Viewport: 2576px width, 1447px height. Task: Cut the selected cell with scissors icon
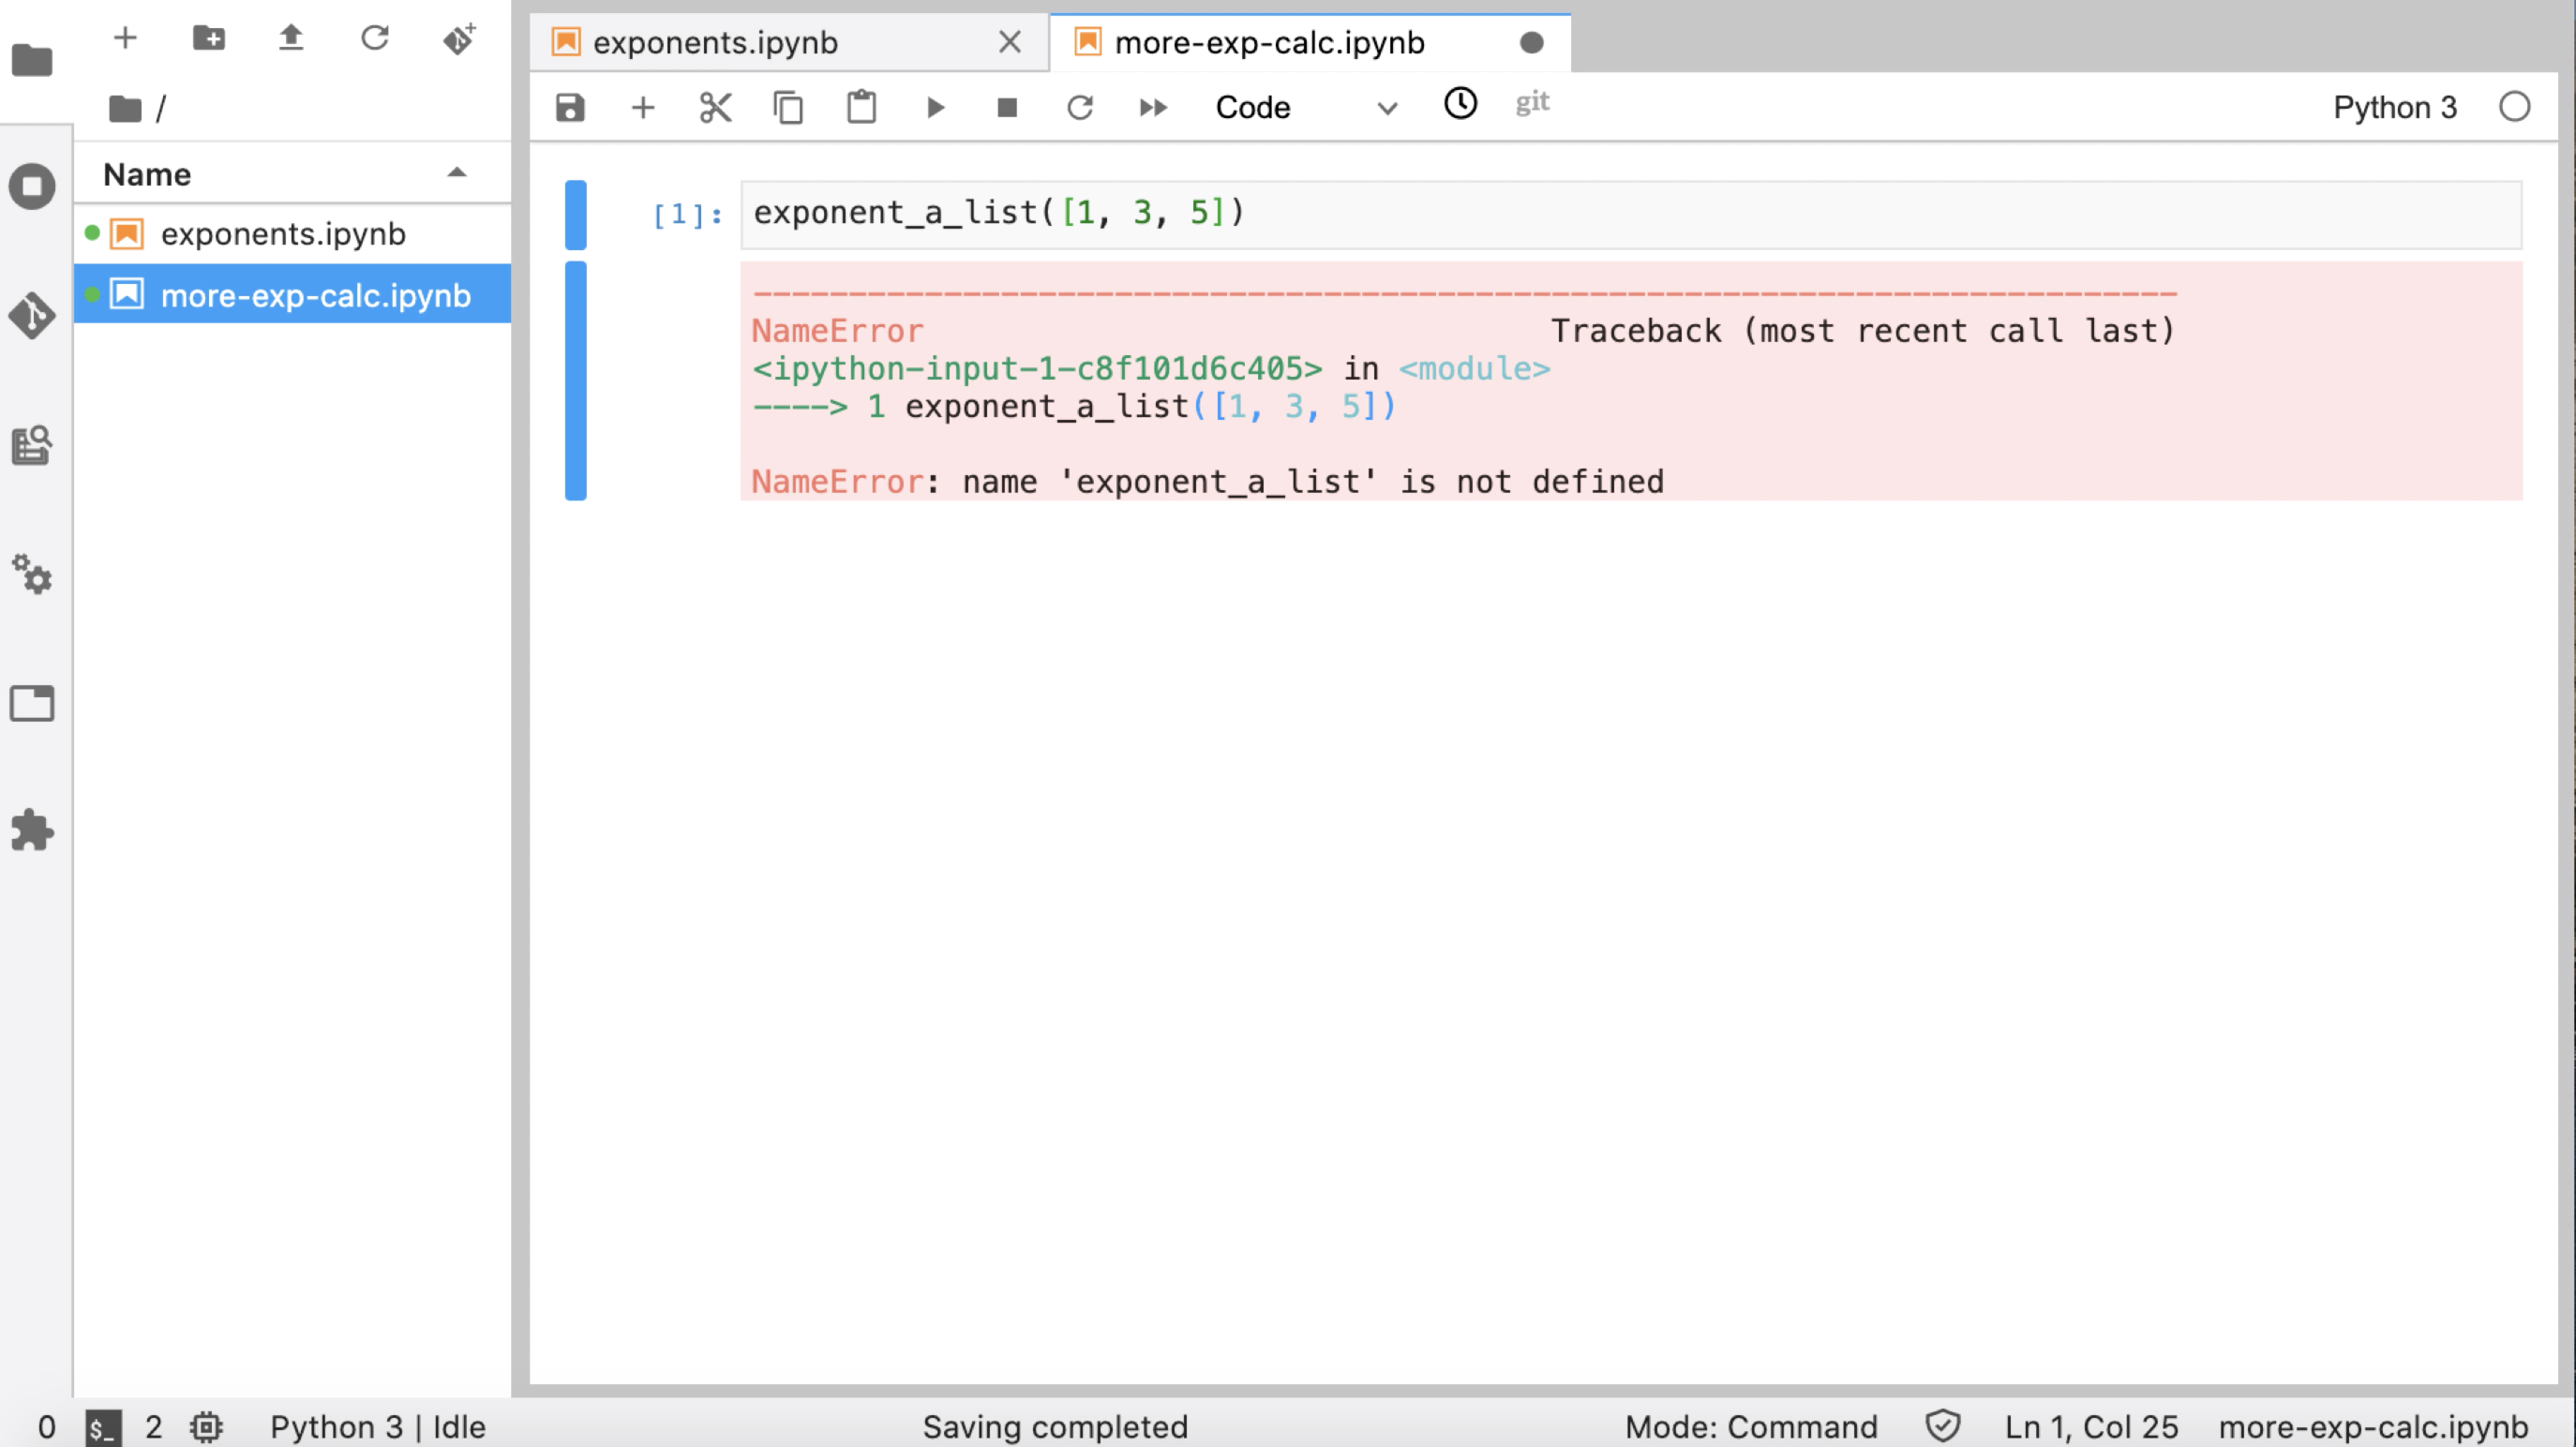point(715,107)
